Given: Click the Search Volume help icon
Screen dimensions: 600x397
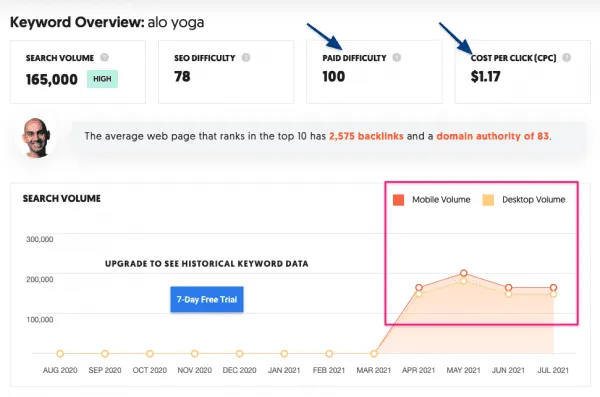Looking at the screenshot, I should tap(104, 57).
